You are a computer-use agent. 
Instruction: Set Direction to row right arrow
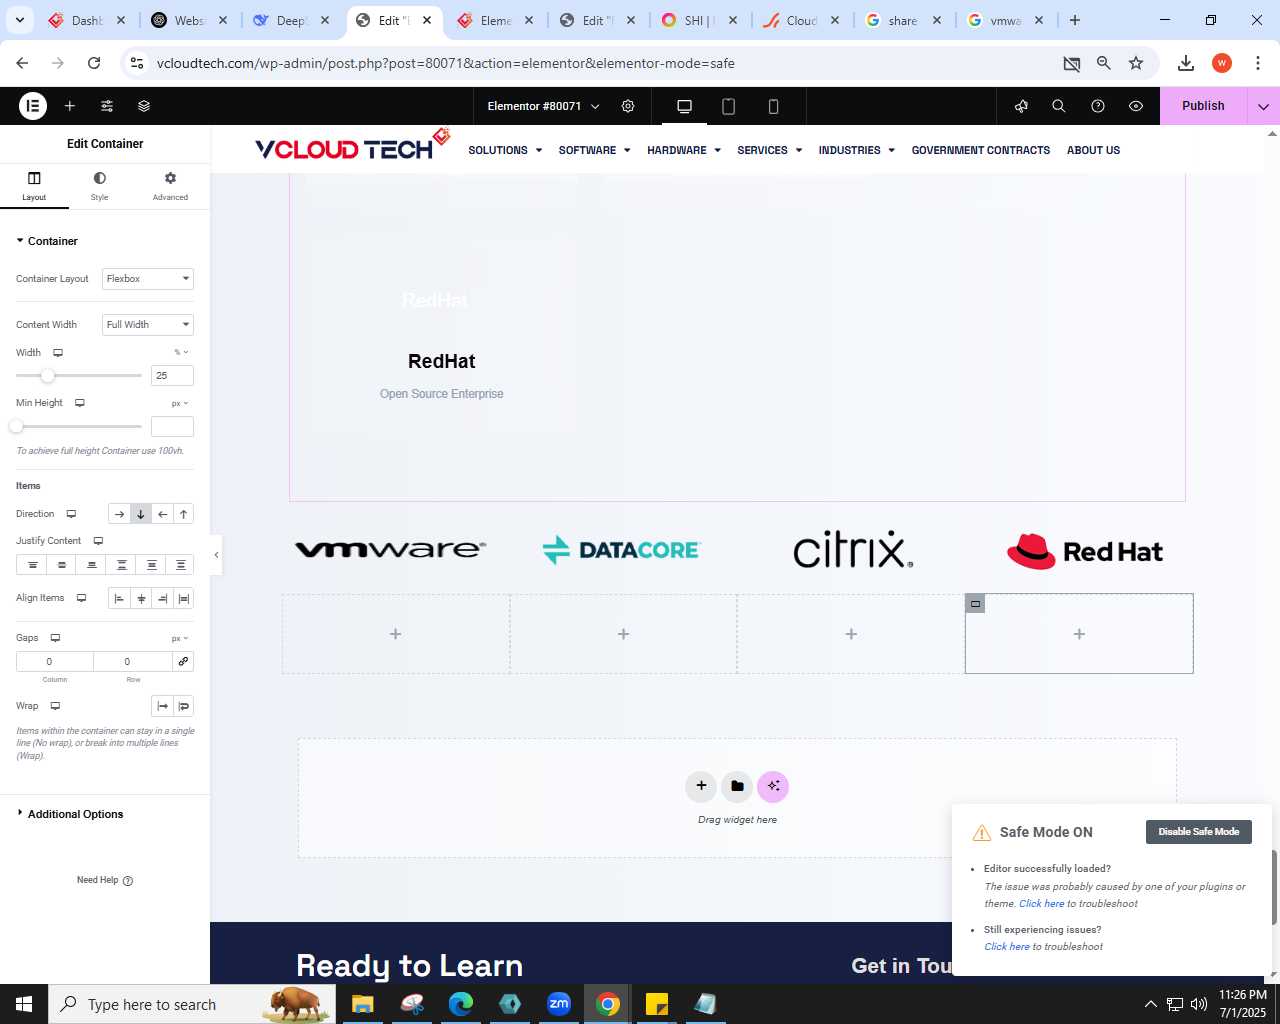point(119,514)
